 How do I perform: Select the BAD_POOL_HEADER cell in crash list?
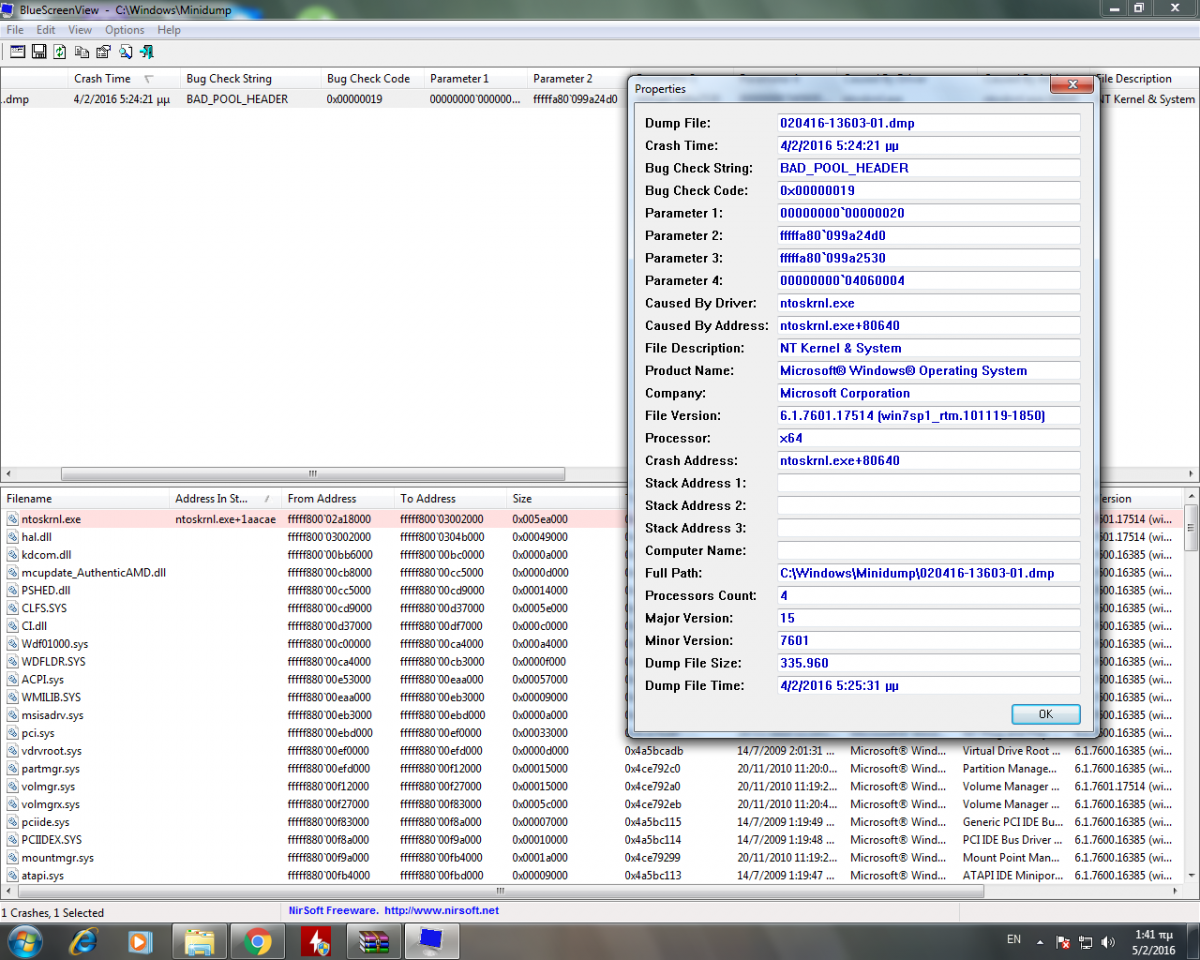click(x=237, y=99)
